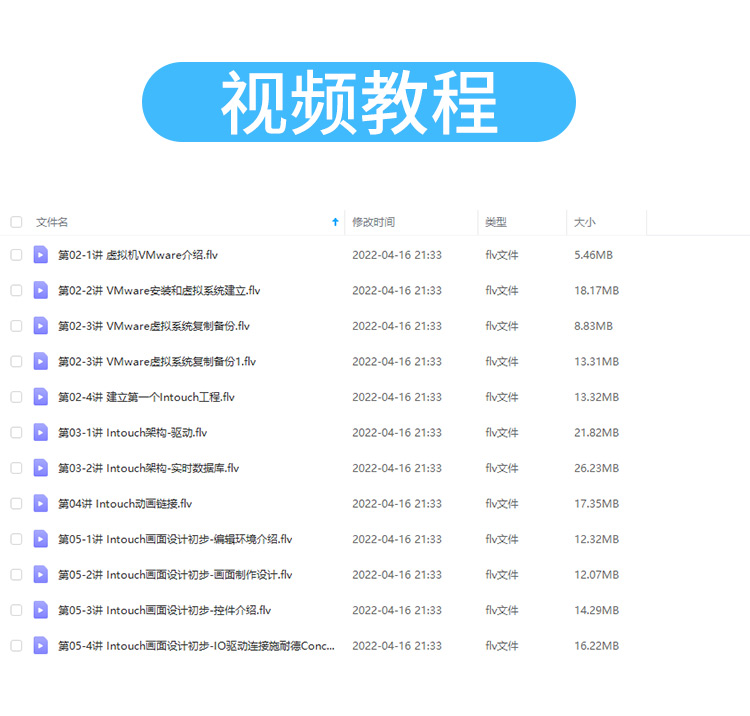
Task: Sort by the 大小 column header
Action: pyautogui.click(x=585, y=222)
